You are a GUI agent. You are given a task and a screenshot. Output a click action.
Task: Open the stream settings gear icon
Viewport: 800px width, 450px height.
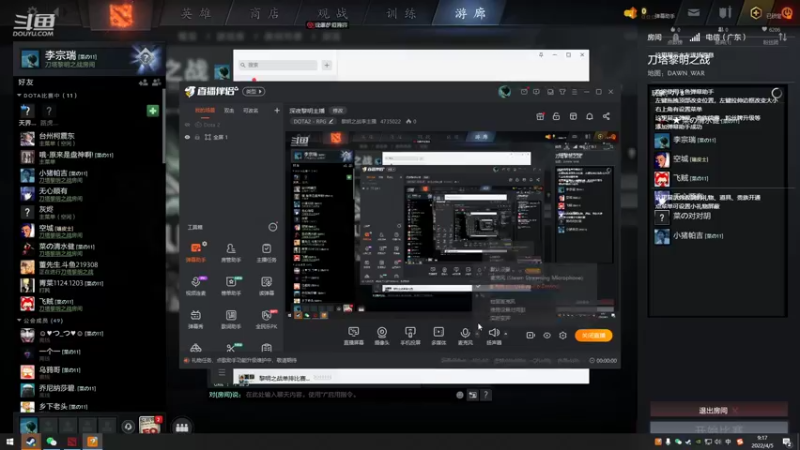pos(563,335)
